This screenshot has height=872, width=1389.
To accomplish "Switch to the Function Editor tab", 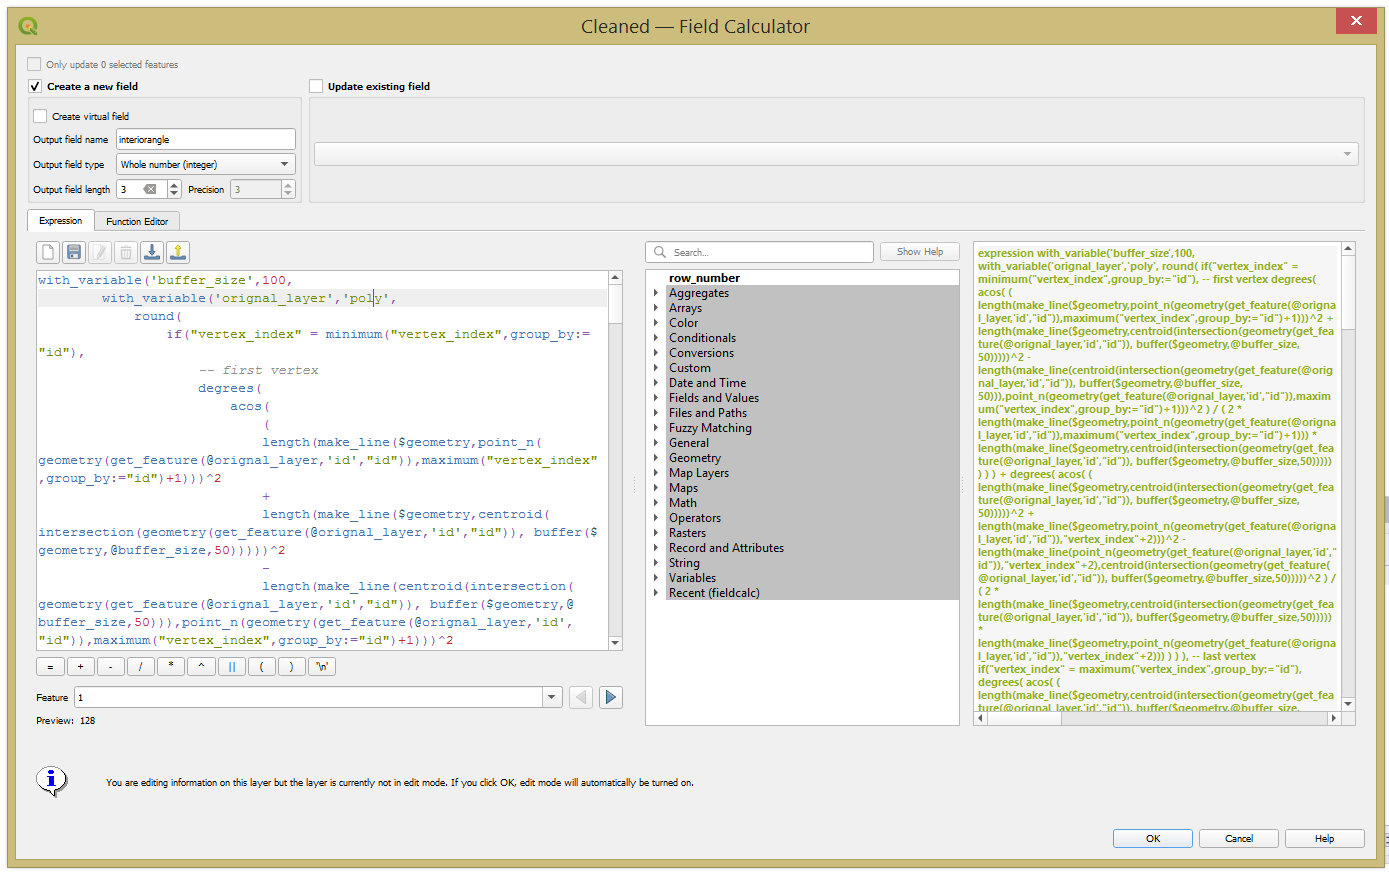I will [137, 221].
